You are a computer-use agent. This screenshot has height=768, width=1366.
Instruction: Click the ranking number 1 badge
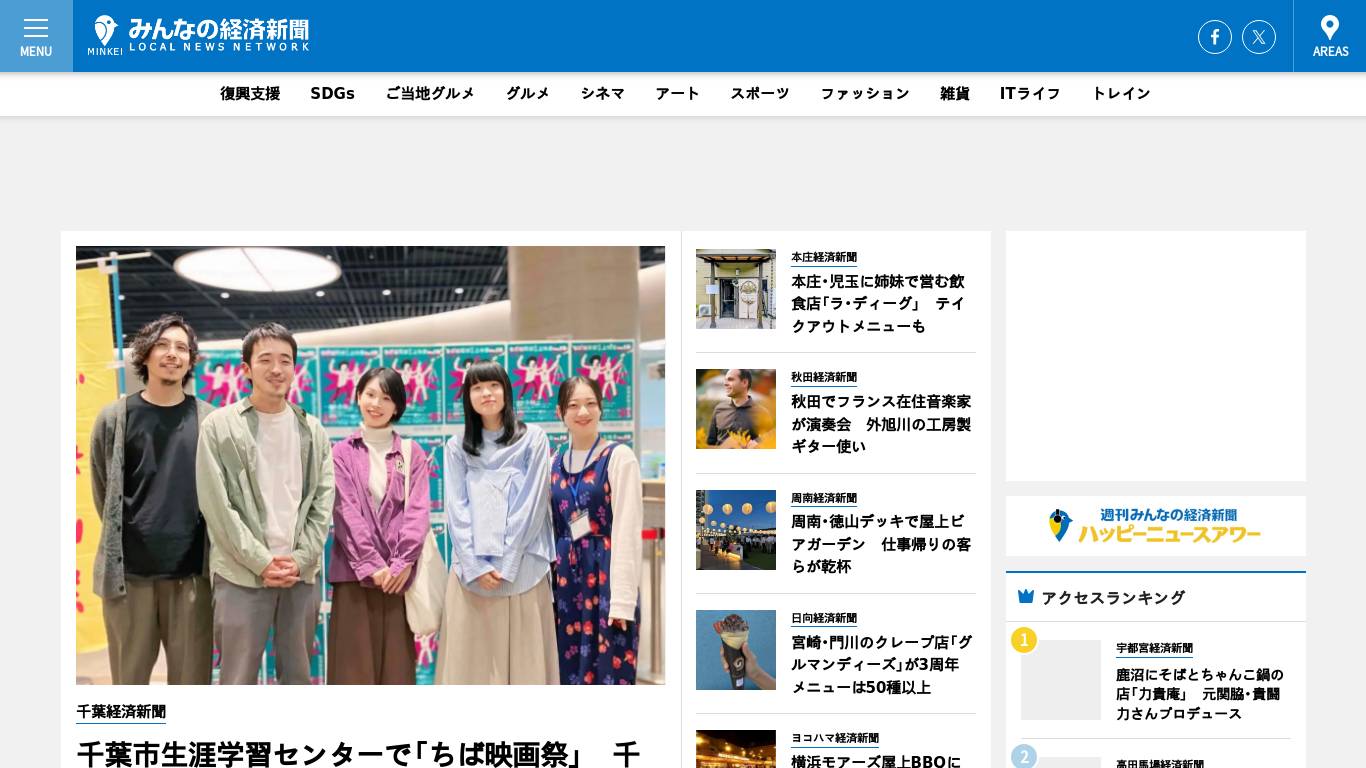(x=1024, y=640)
